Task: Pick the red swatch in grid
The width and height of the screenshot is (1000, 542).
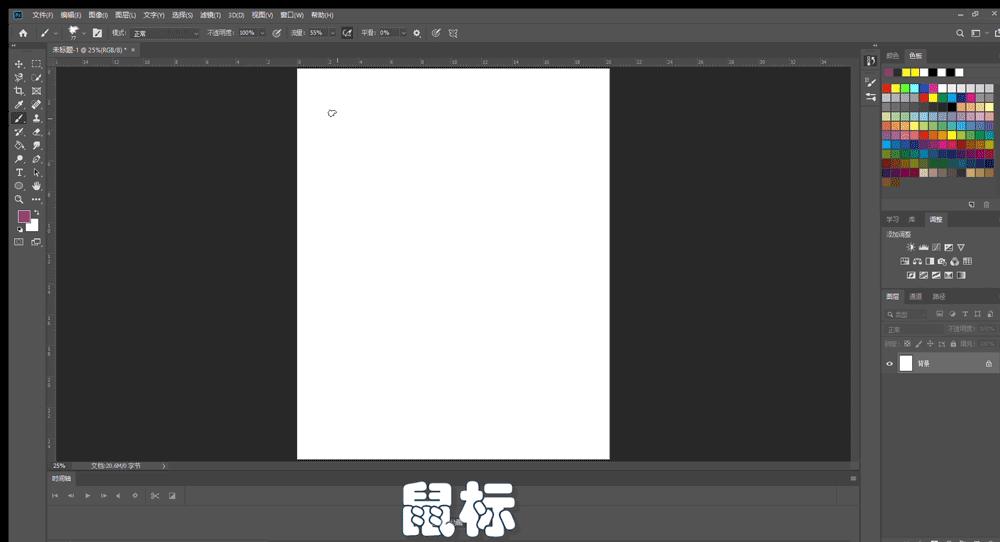Action: point(886,88)
